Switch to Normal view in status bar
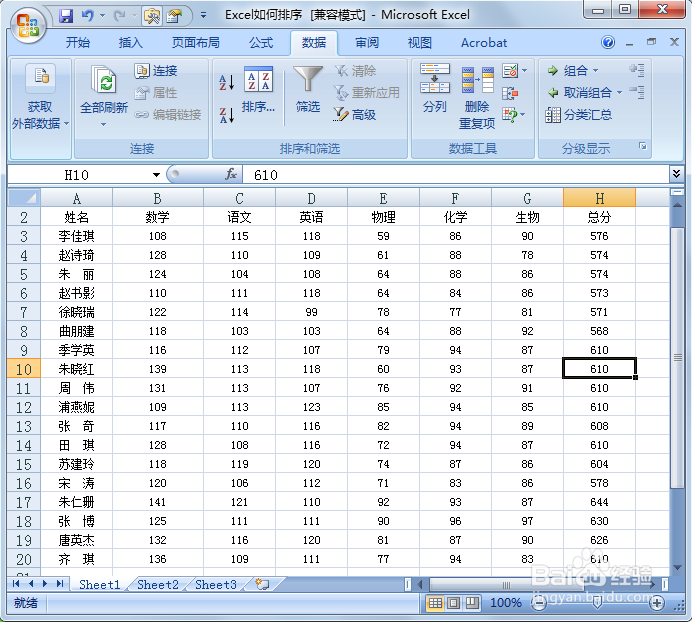The image size is (692, 622). pyautogui.click(x=435, y=603)
